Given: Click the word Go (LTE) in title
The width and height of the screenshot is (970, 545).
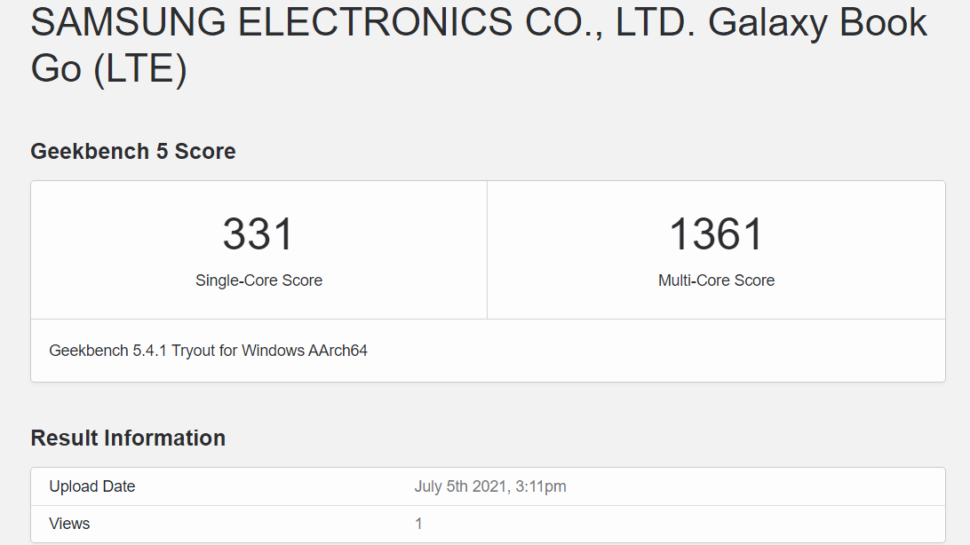Looking at the screenshot, I should pos(109,70).
